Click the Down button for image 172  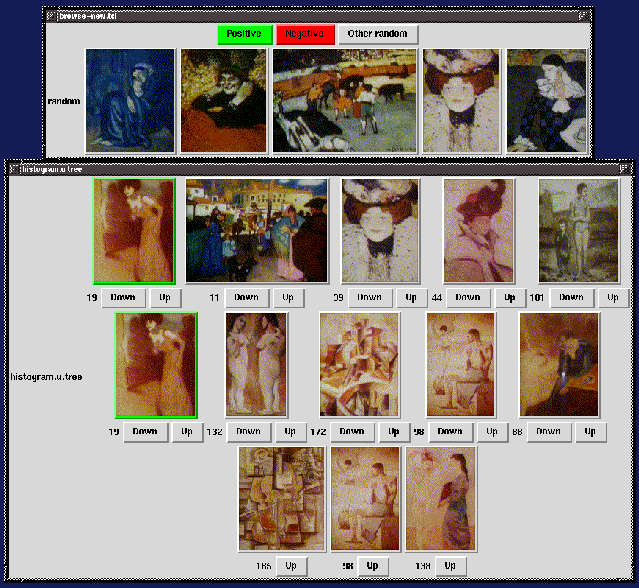[x=352, y=432]
